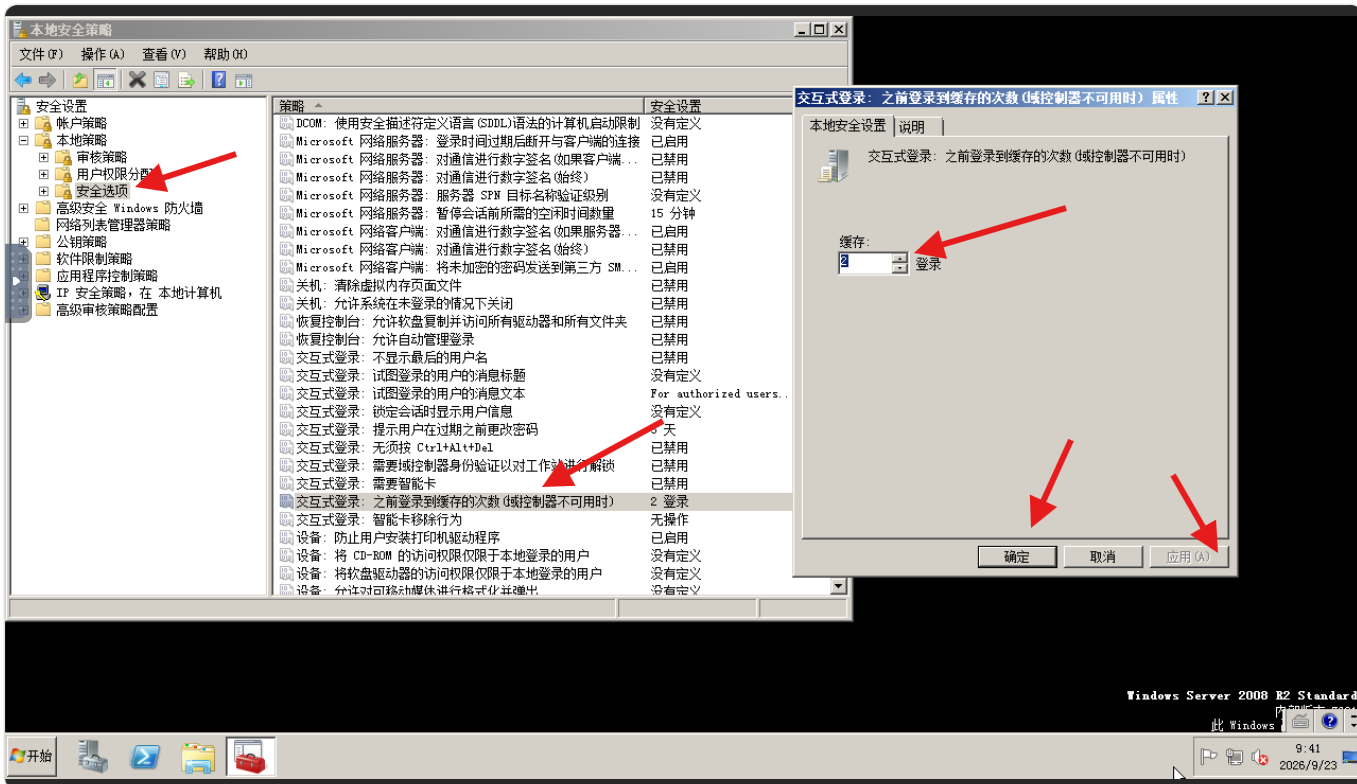The width and height of the screenshot is (1357, 784).
Task: Expand the 安全选项 tree node
Action: 44,191
